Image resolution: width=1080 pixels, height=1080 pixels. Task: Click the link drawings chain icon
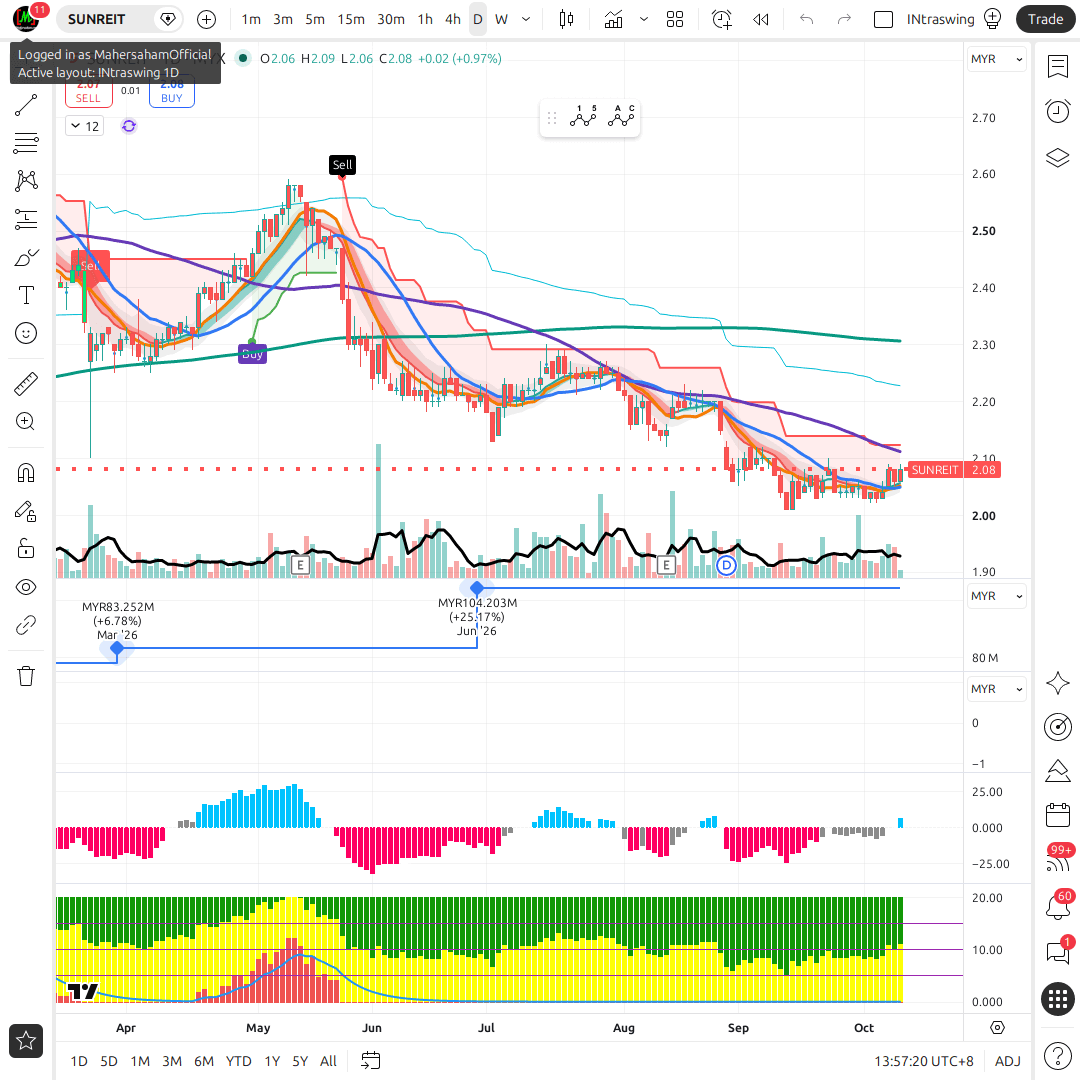click(25, 625)
